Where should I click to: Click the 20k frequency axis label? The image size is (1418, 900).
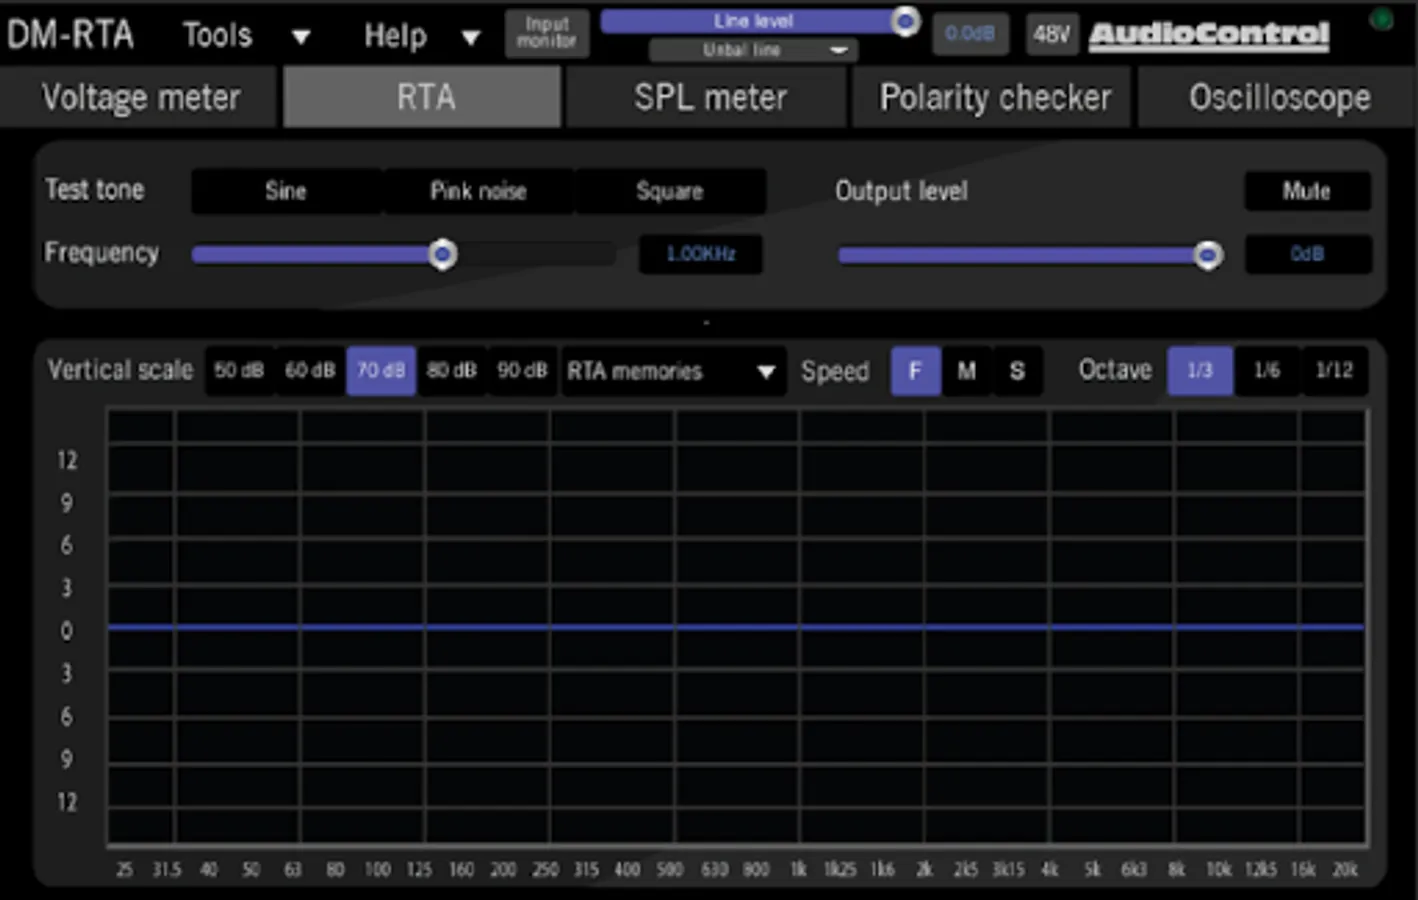click(1345, 870)
